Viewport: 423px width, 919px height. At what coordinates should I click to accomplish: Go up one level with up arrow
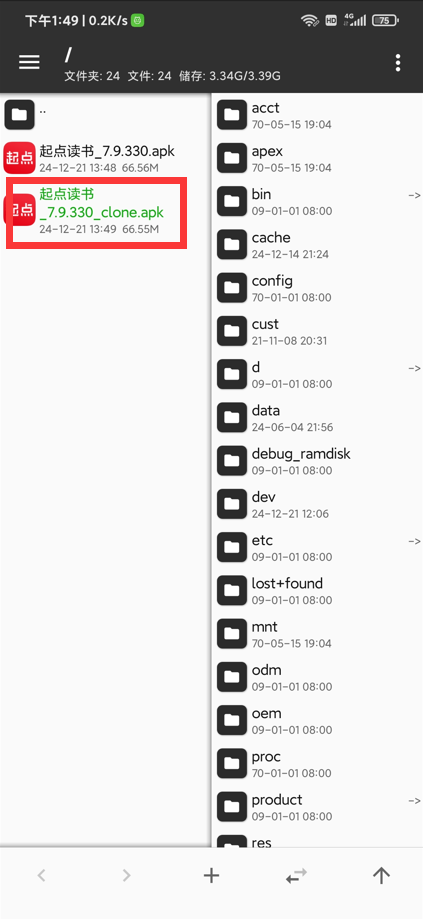tap(381, 876)
